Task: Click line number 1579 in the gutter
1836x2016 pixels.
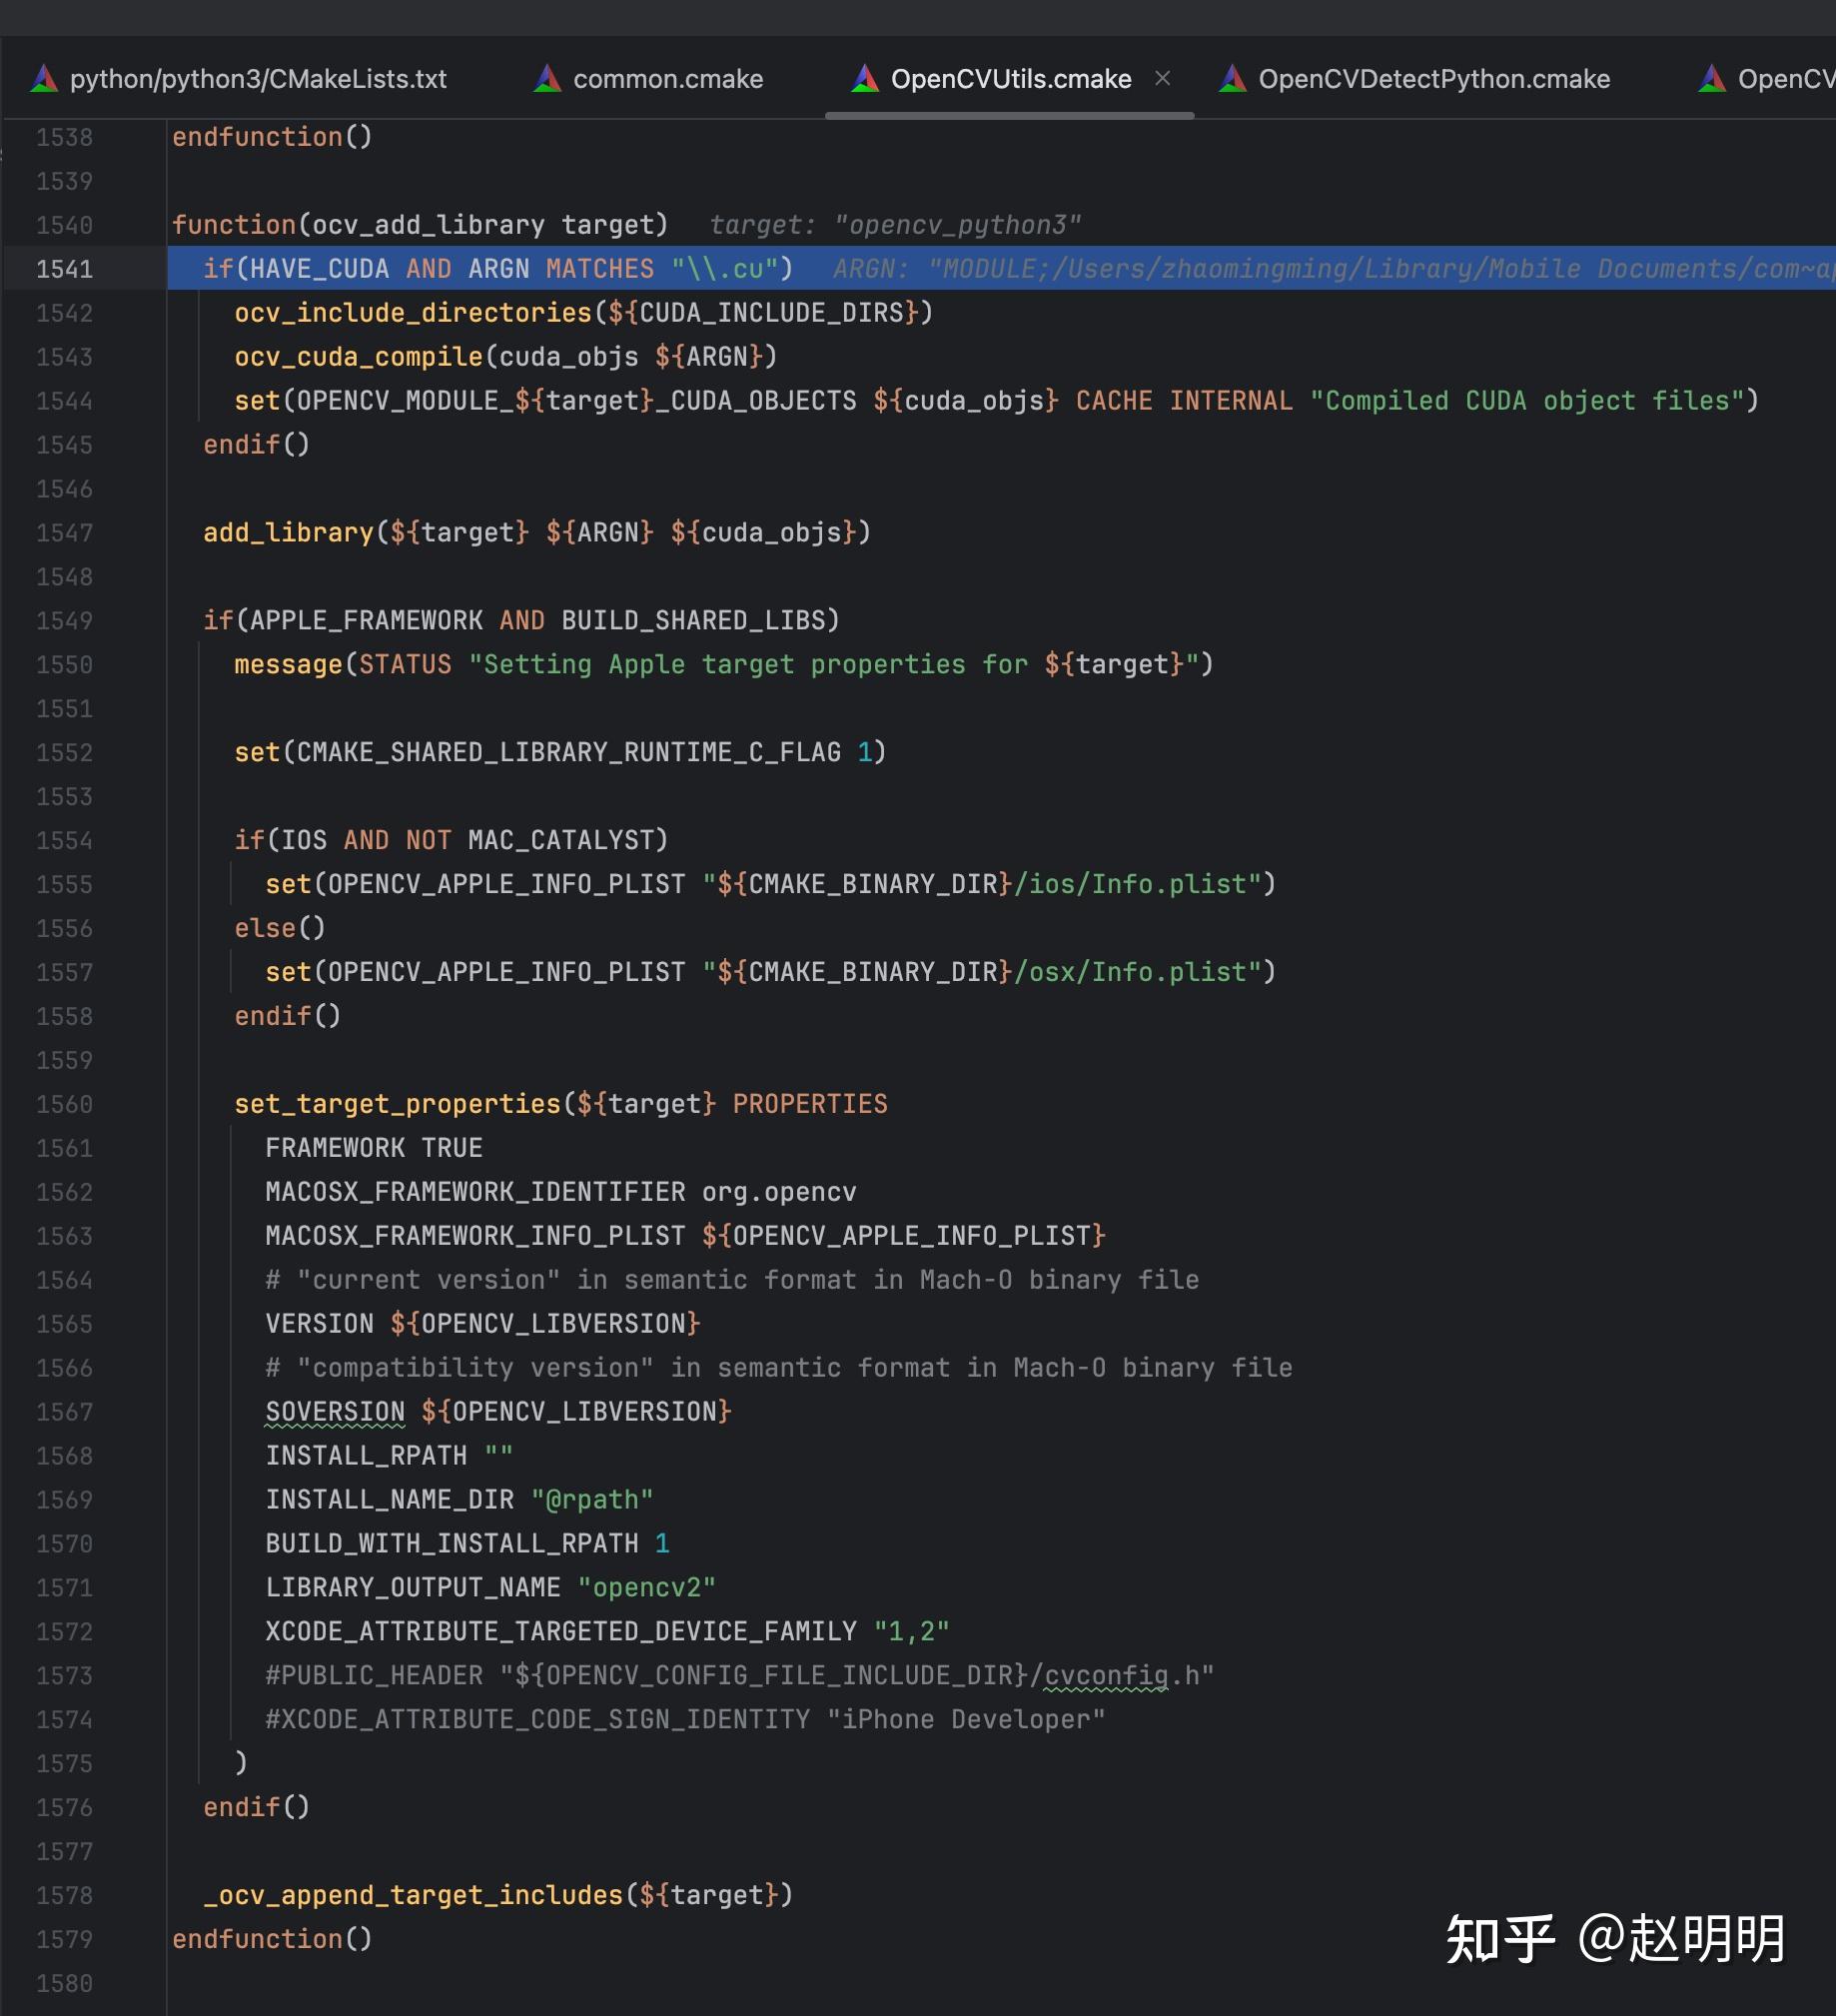Action: tap(65, 1939)
